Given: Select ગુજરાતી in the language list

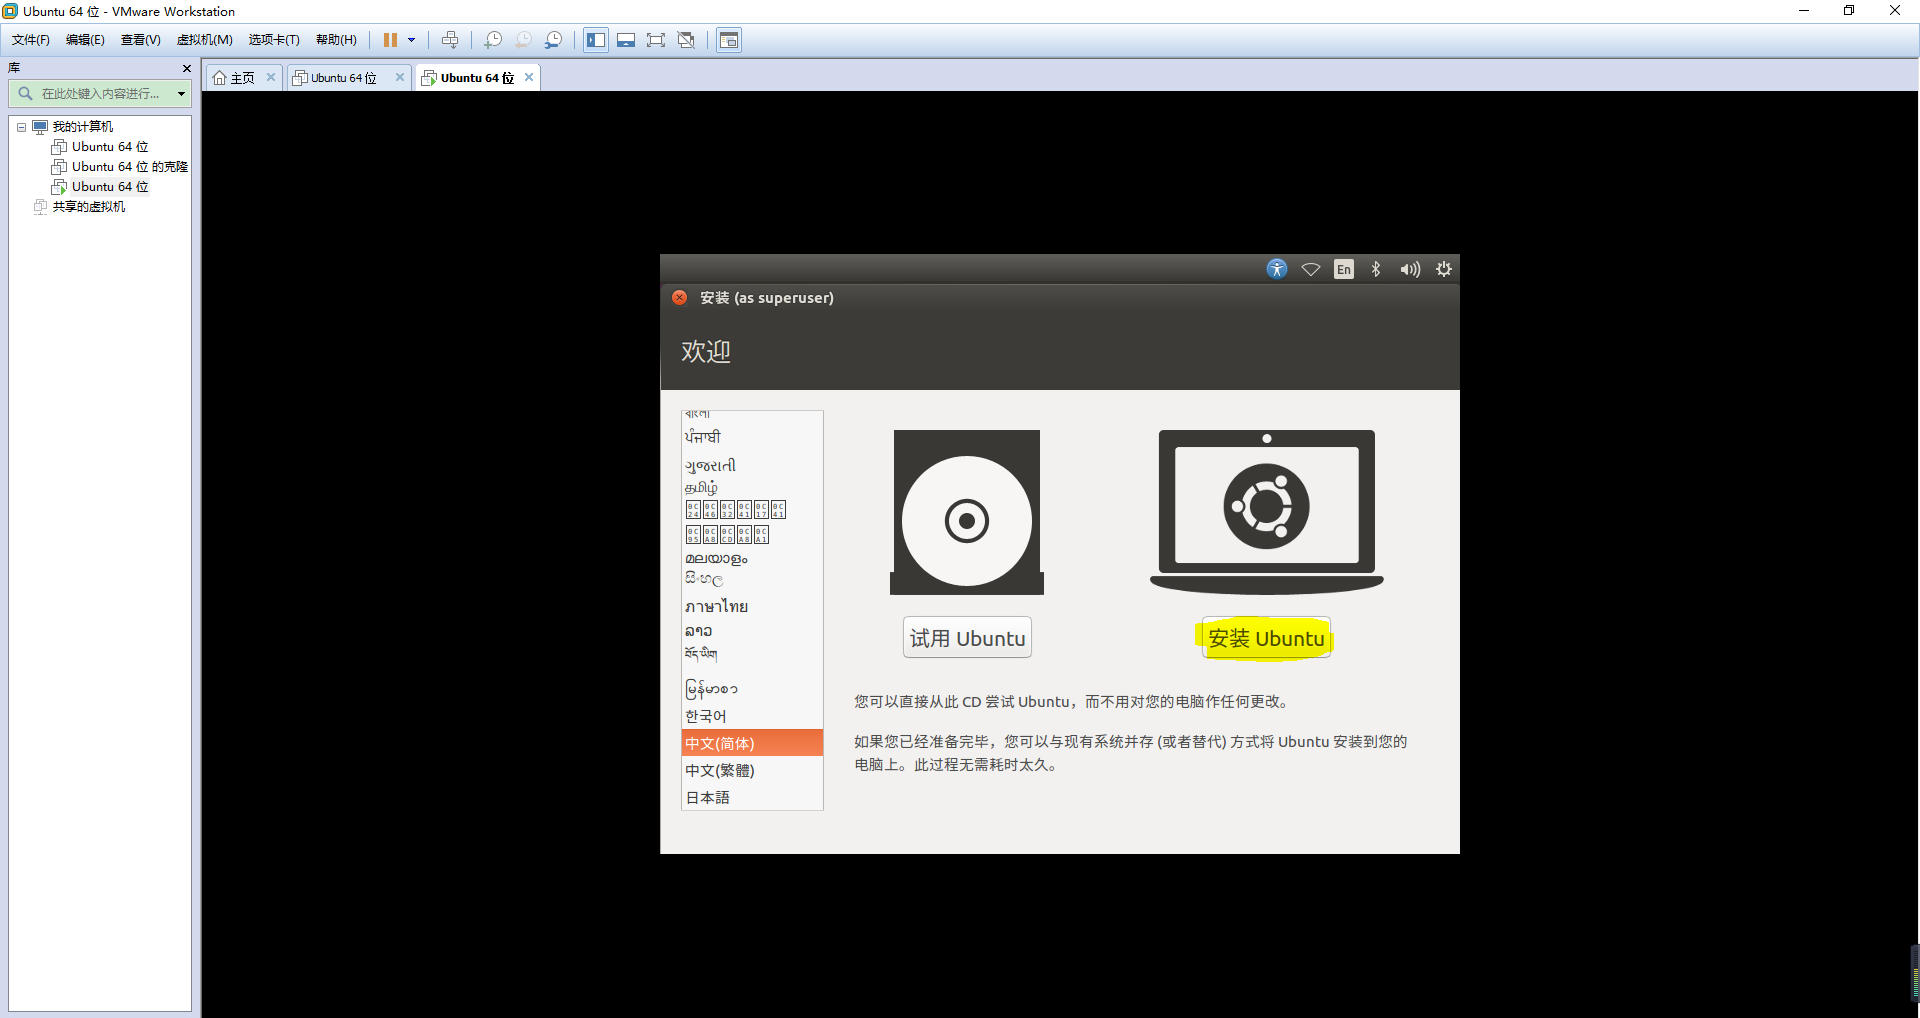Looking at the screenshot, I should (x=752, y=465).
